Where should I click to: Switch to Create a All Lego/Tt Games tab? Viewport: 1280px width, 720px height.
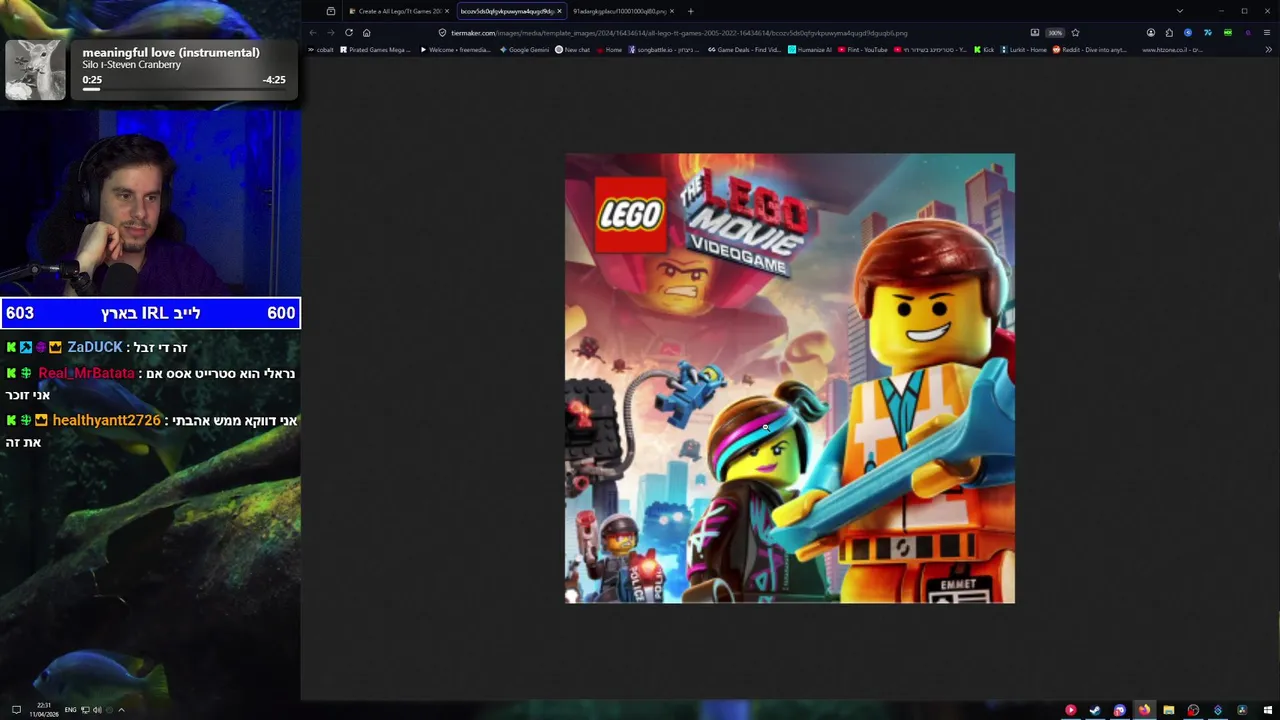[x=399, y=11]
